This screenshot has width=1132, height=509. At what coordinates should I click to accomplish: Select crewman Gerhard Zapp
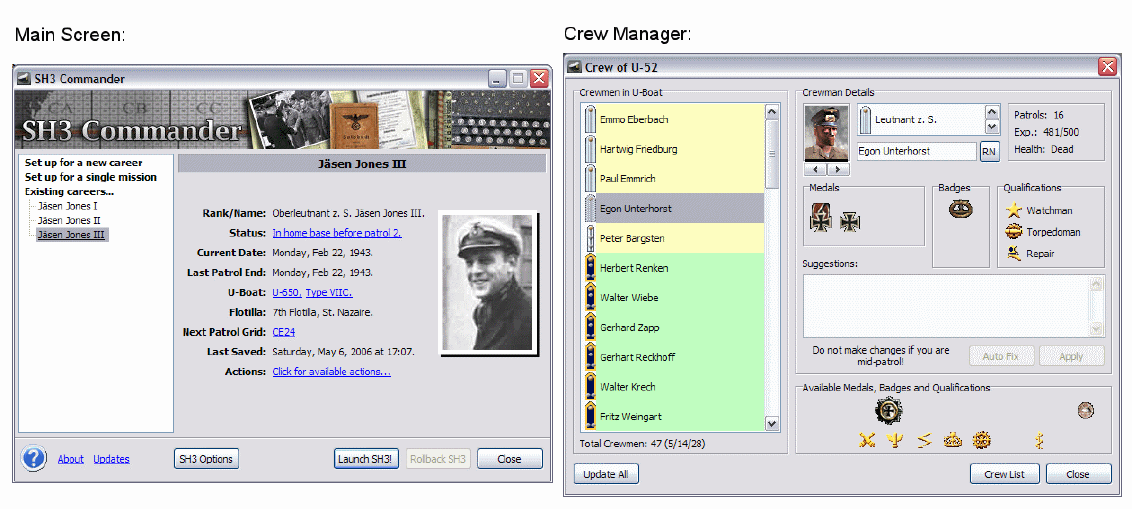click(673, 327)
